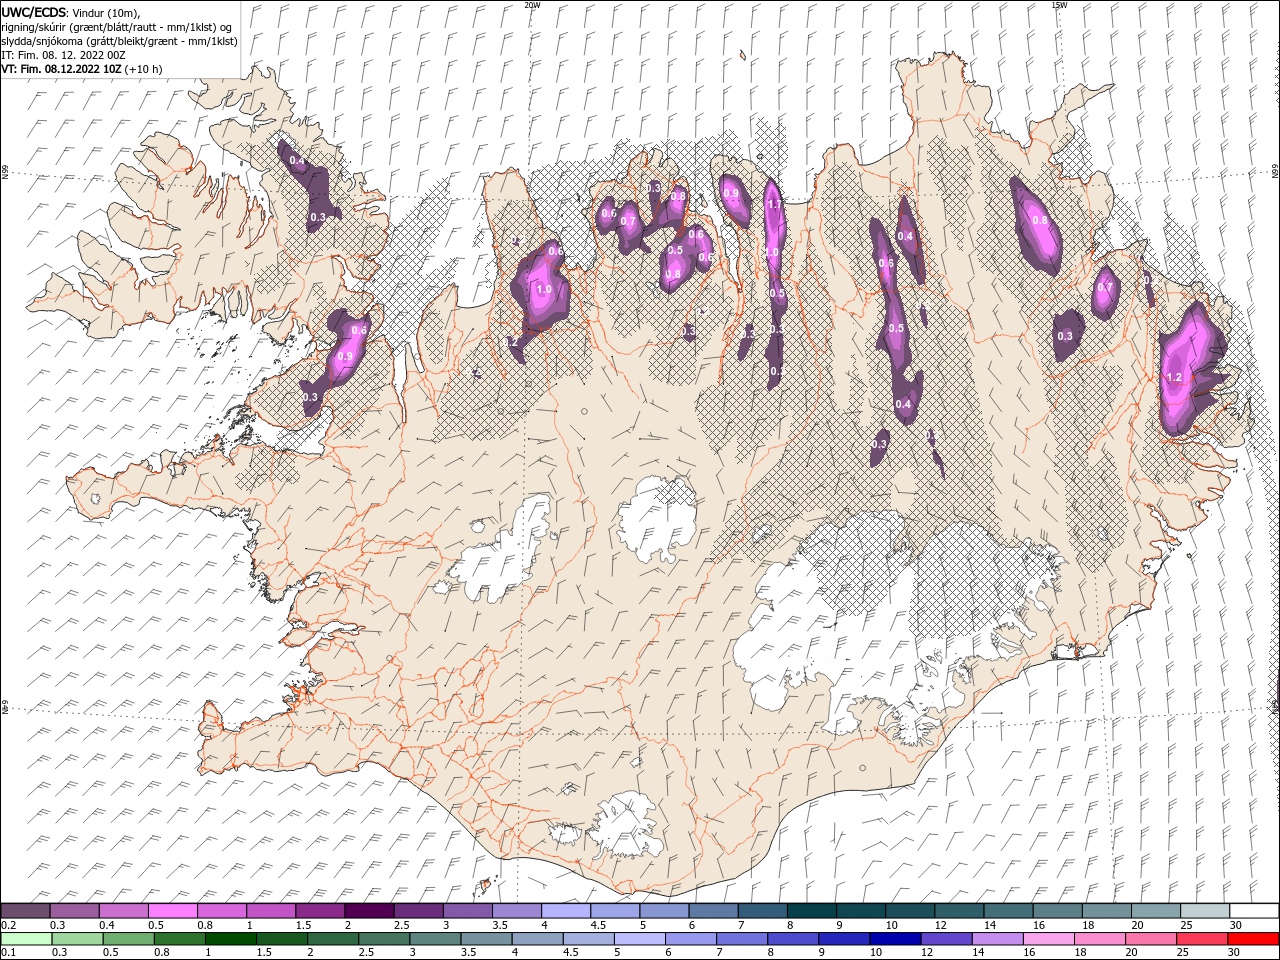Choose the dark purple top-row swatch labeled 2
The width and height of the screenshot is (1280, 960).
pyautogui.click(x=368, y=911)
